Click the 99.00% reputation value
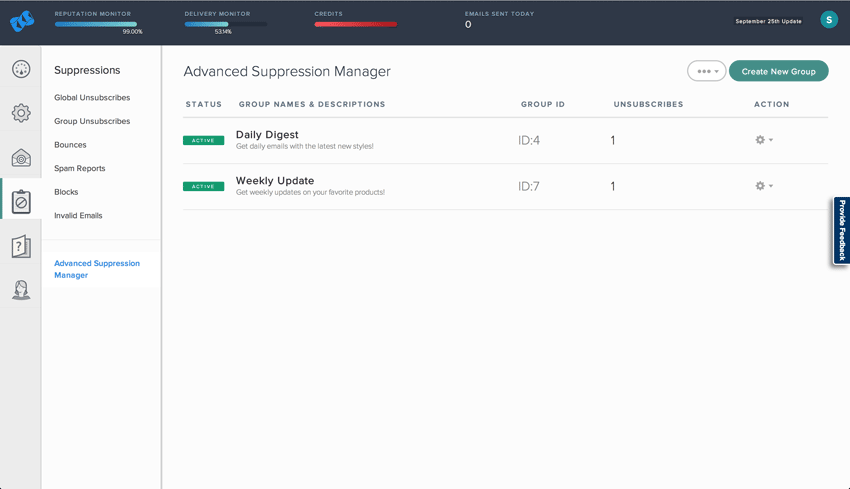This screenshot has width=850, height=489. (132, 32)
